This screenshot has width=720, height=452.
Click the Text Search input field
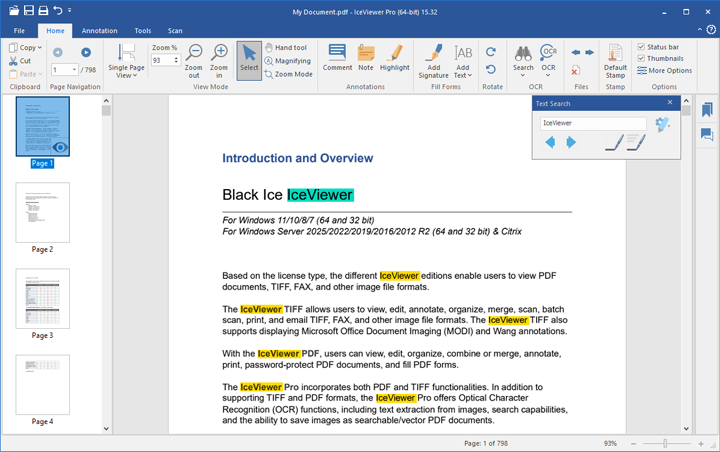(x=593, y=123)
